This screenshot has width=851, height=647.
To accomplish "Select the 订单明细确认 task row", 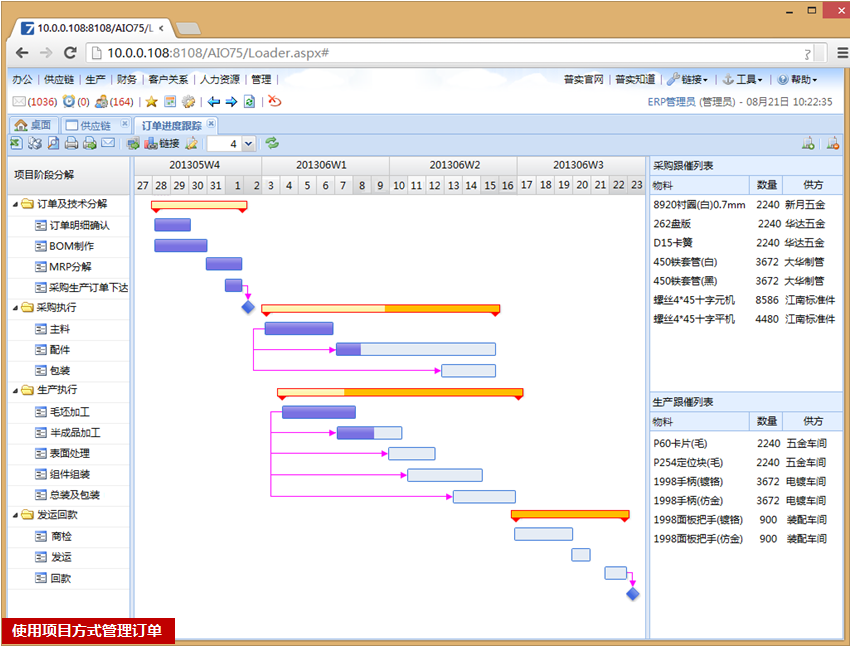I will click(69, 225).
